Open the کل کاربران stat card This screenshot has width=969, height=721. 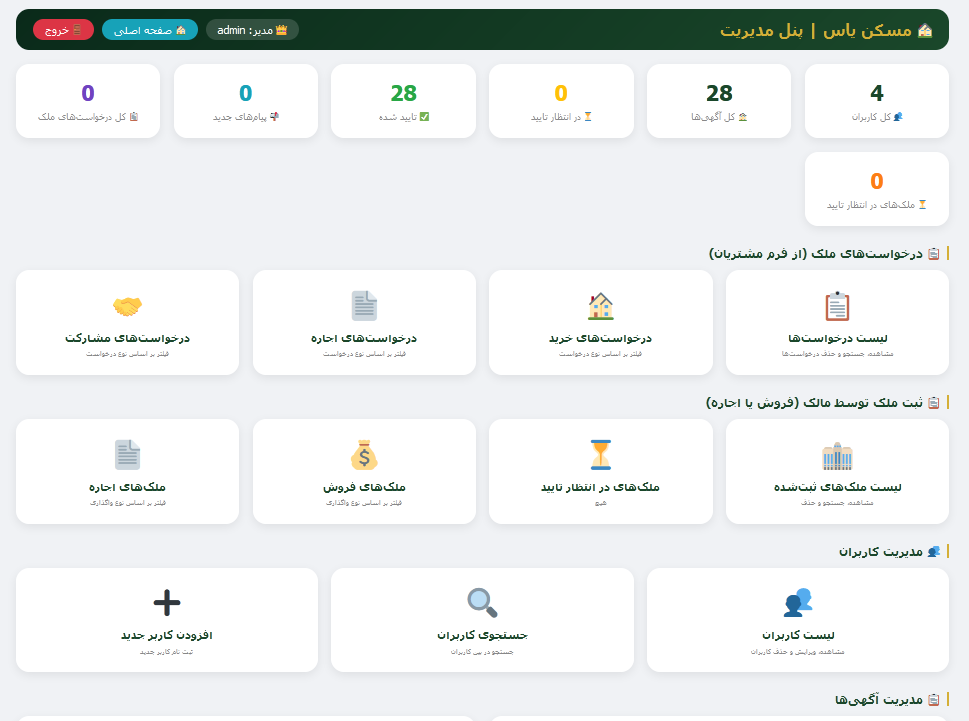coord(876,101)
